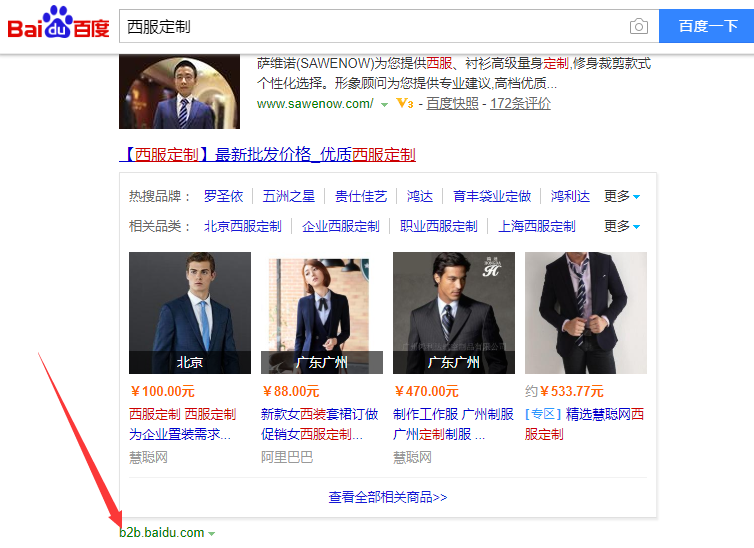
Task: Select hot brand 鸿利达
Action: [x=570, y=196]
